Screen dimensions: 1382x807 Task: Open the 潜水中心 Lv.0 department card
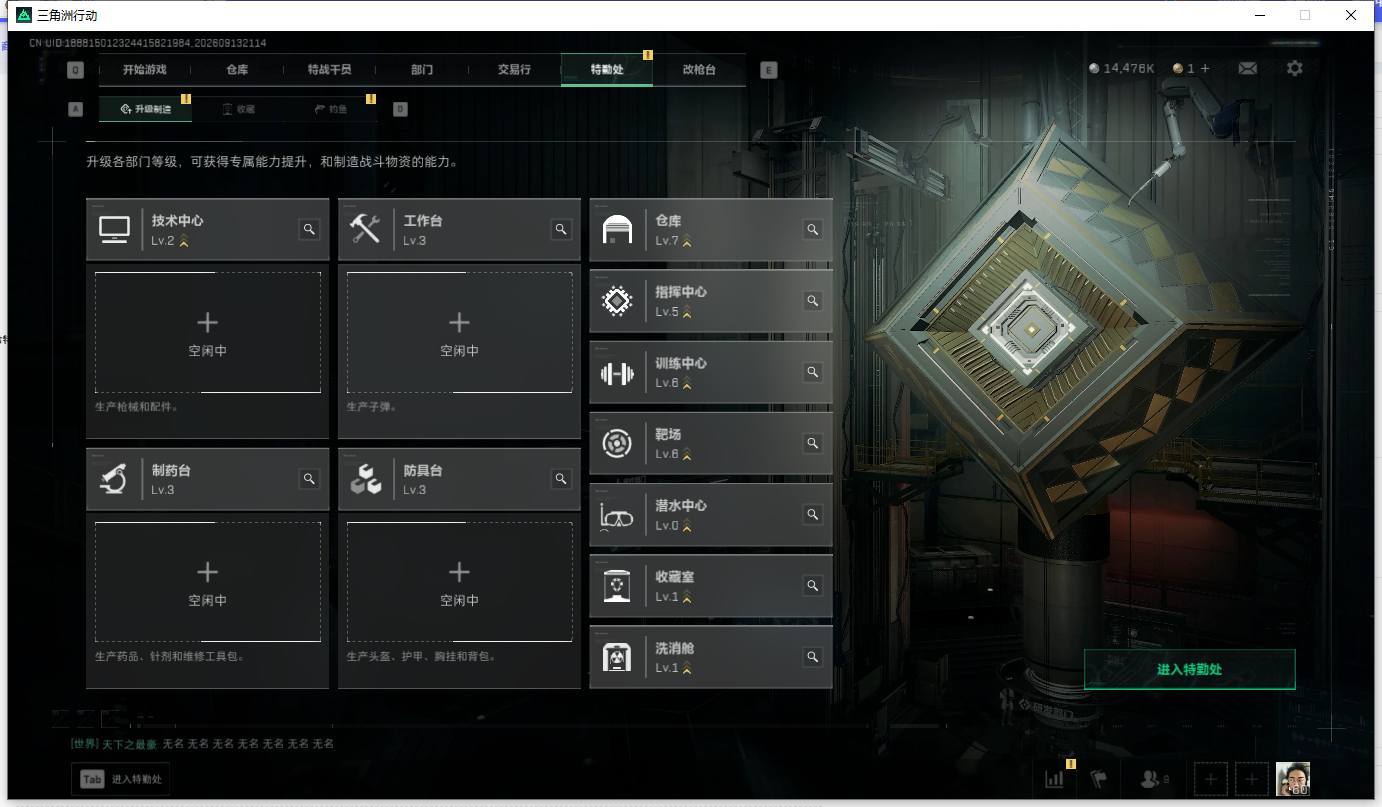(711, 514)
